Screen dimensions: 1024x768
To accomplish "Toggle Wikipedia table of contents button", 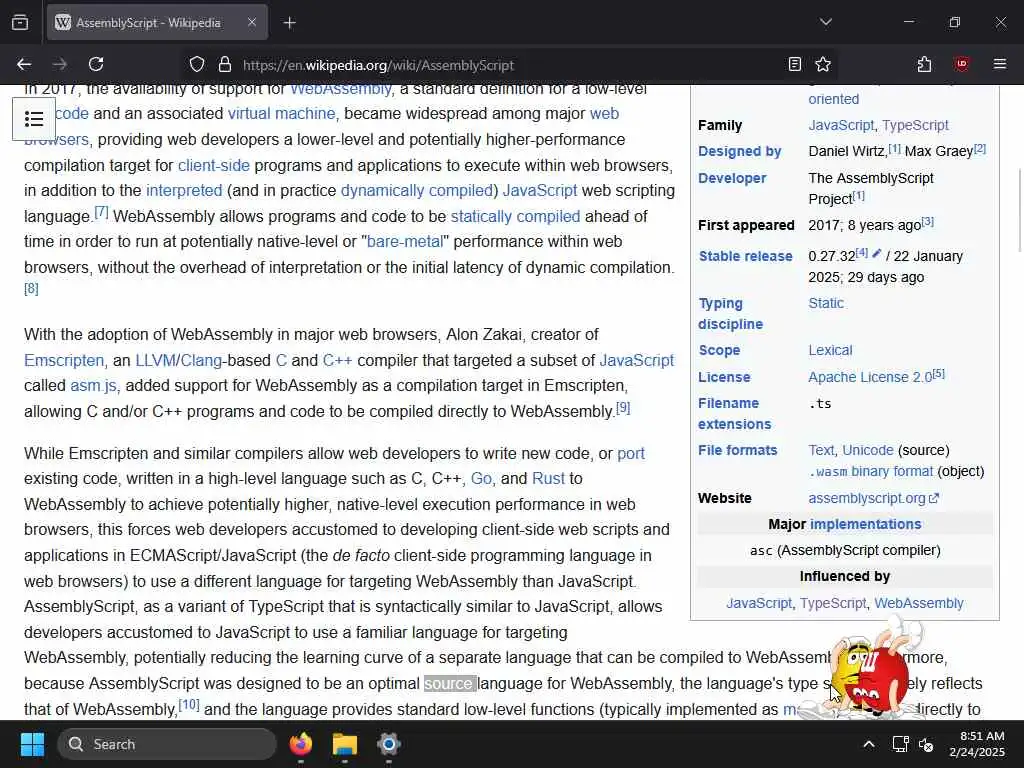I will tap(34, 119).
